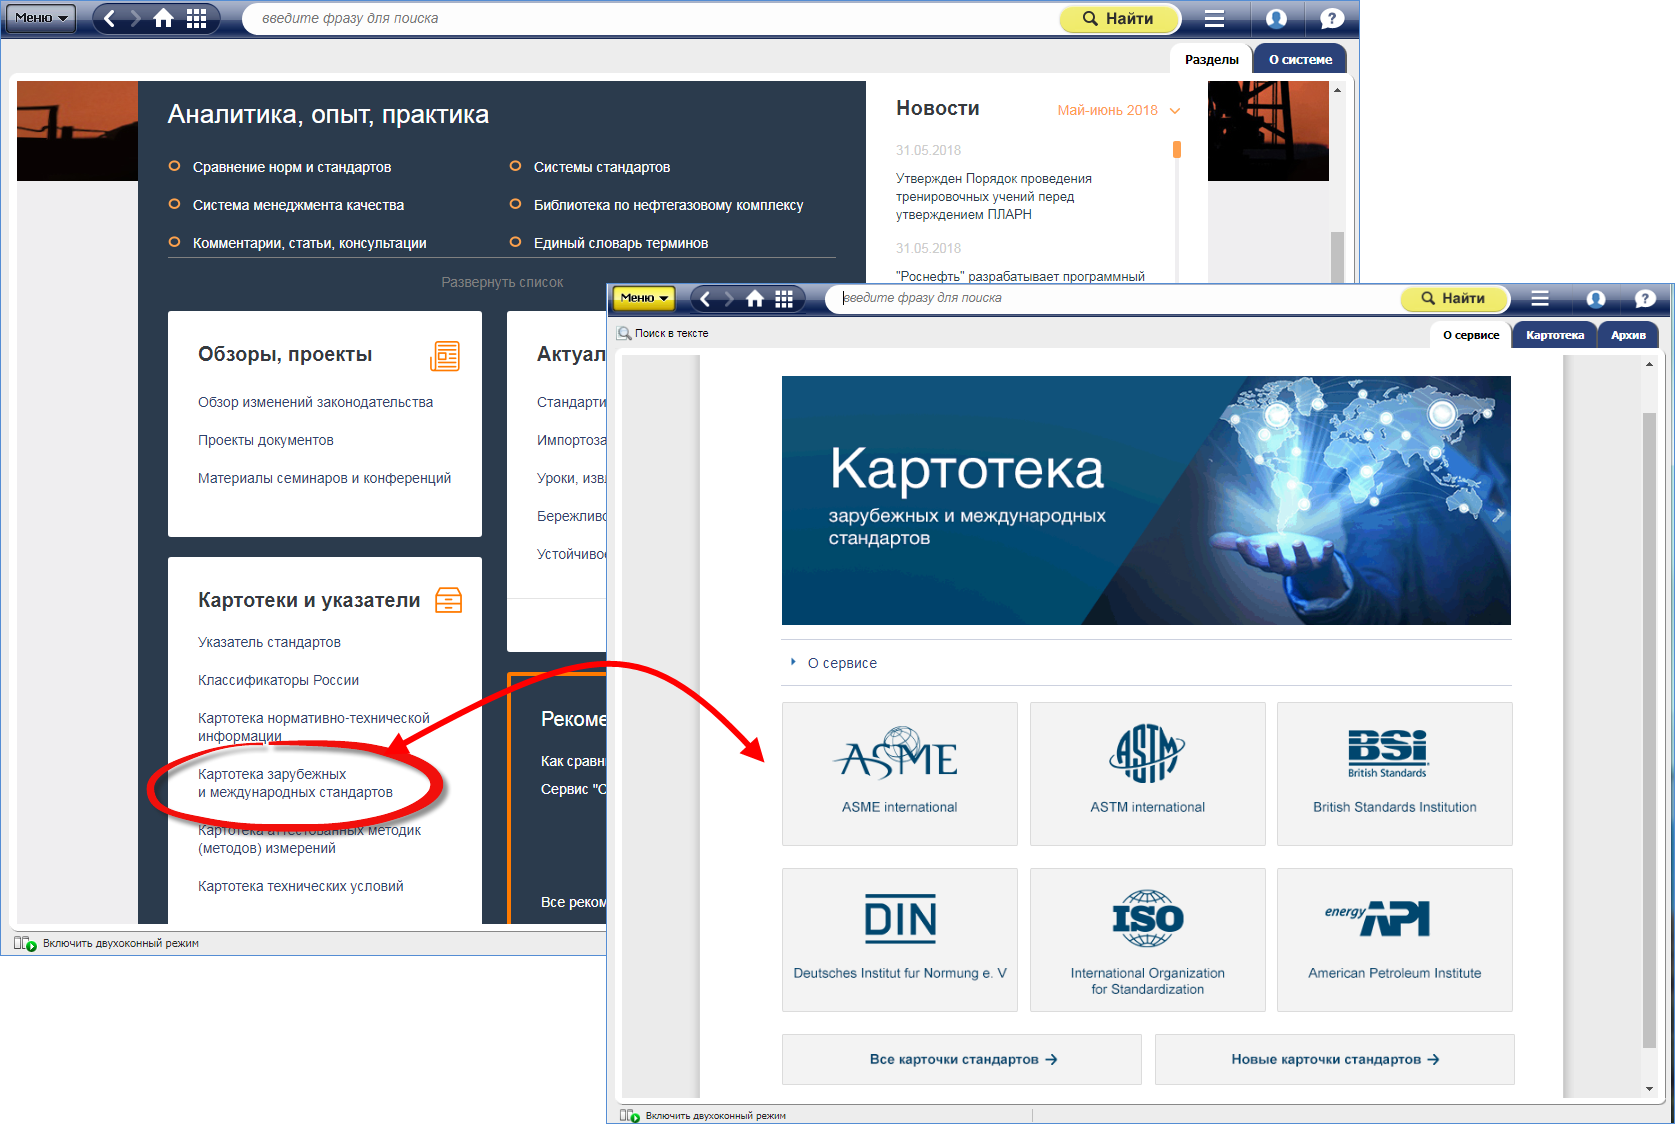
Task: Go back using the front window's left arrow
Action: point(705,299)
